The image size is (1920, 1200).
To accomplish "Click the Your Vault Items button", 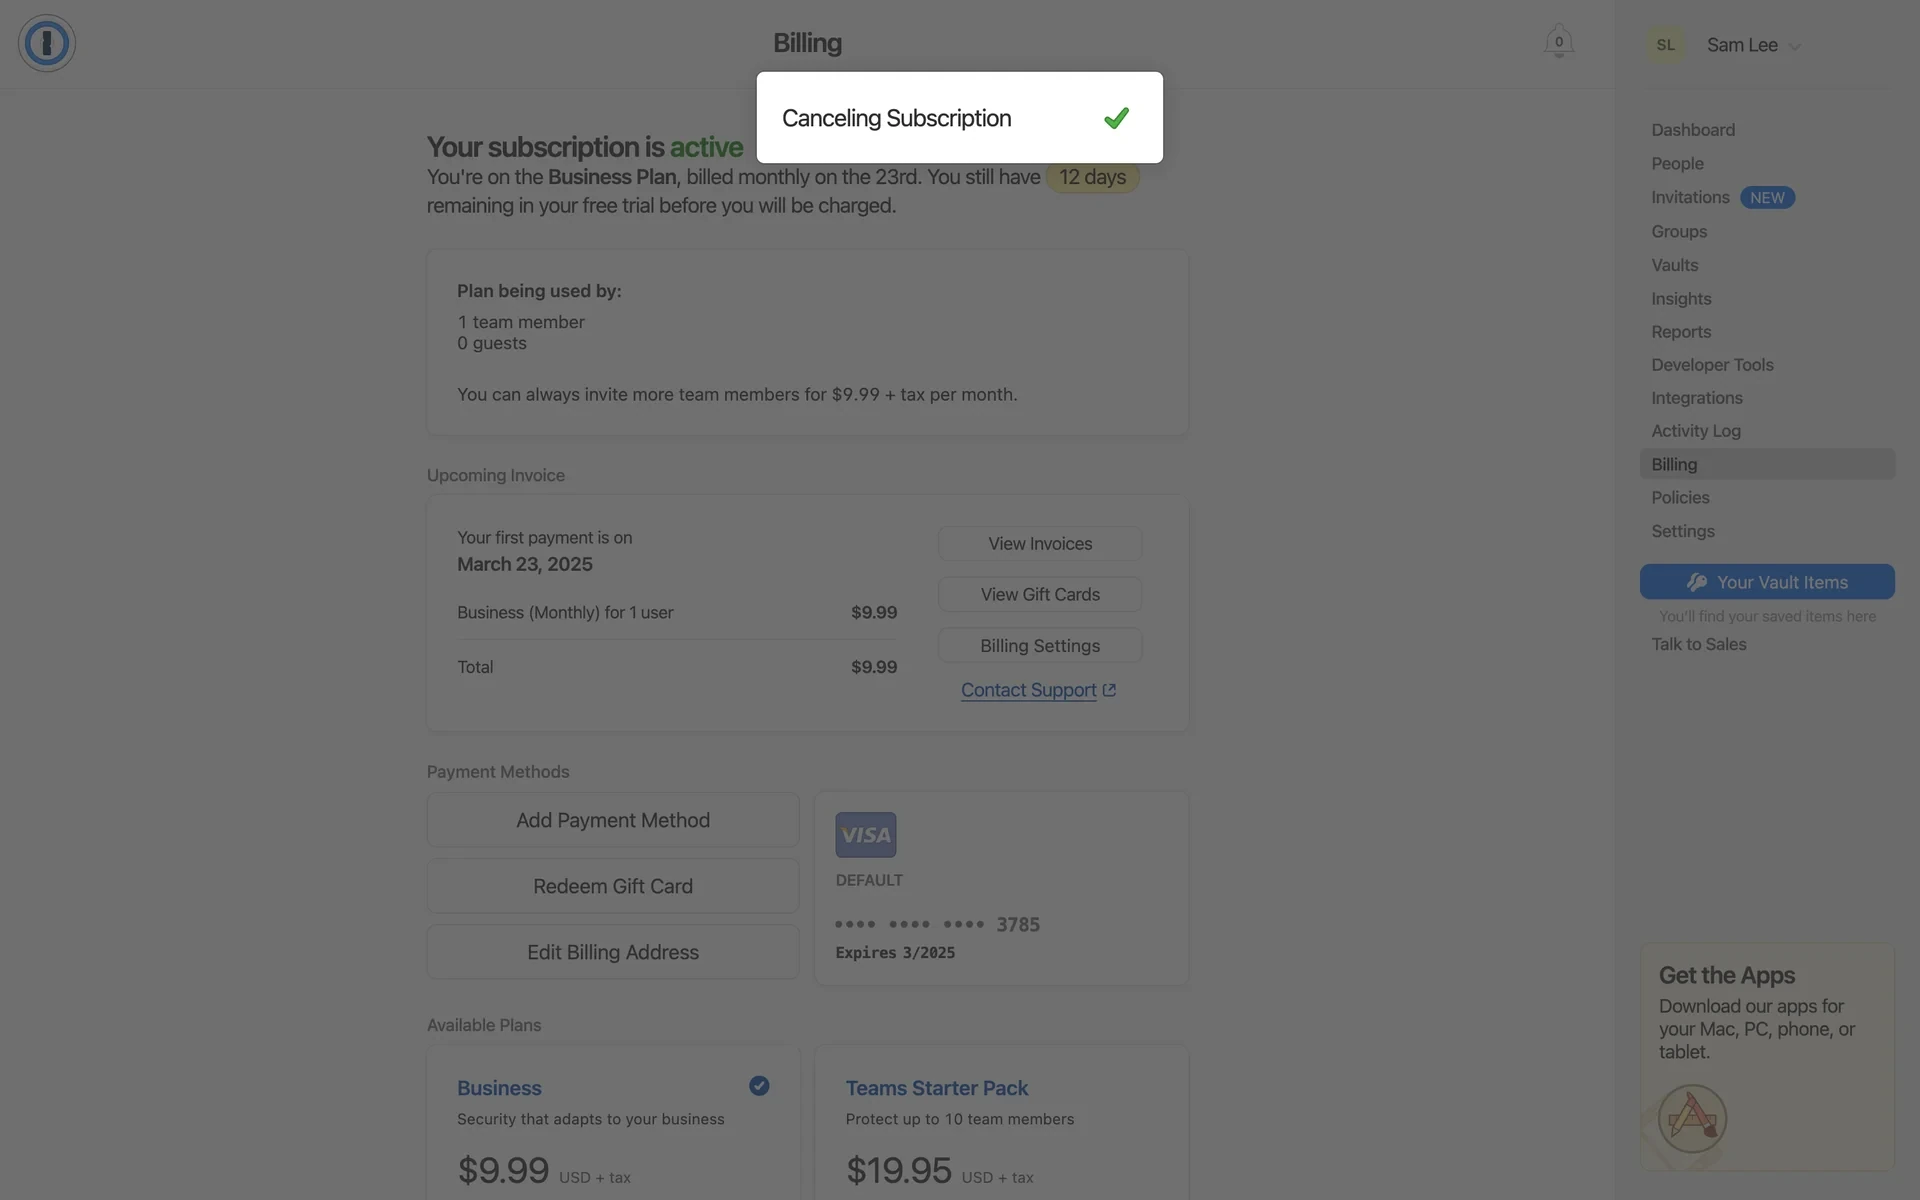I will 1767,582.
